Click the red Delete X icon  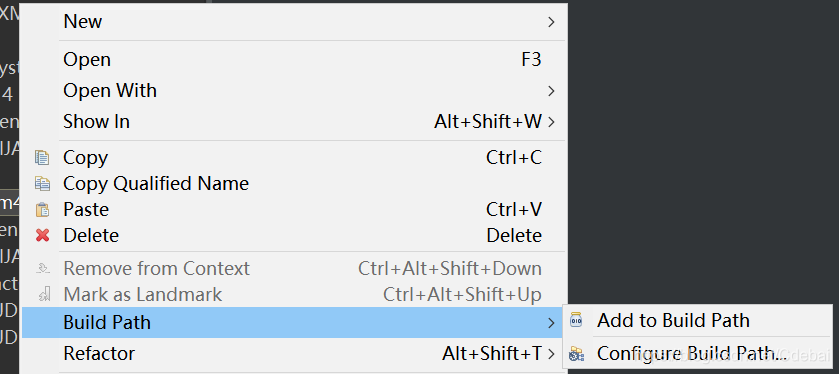tap(42, 235)
